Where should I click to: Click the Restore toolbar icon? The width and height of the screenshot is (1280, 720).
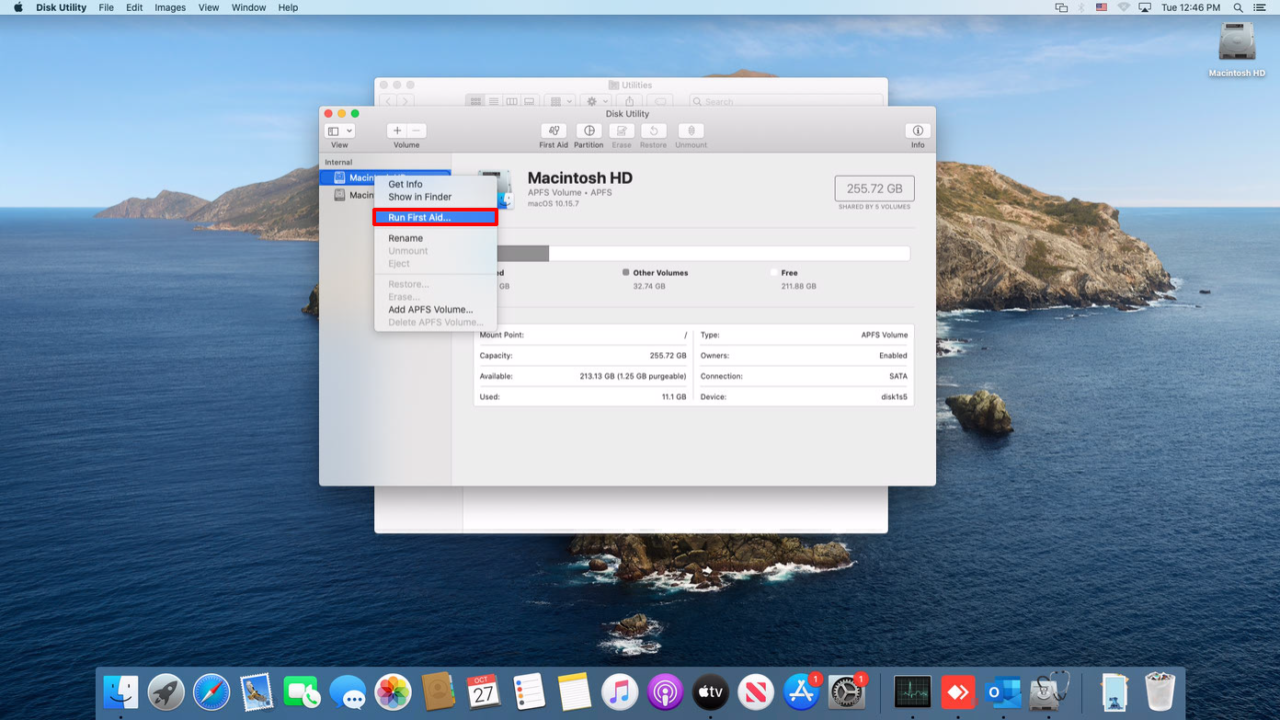656,134
